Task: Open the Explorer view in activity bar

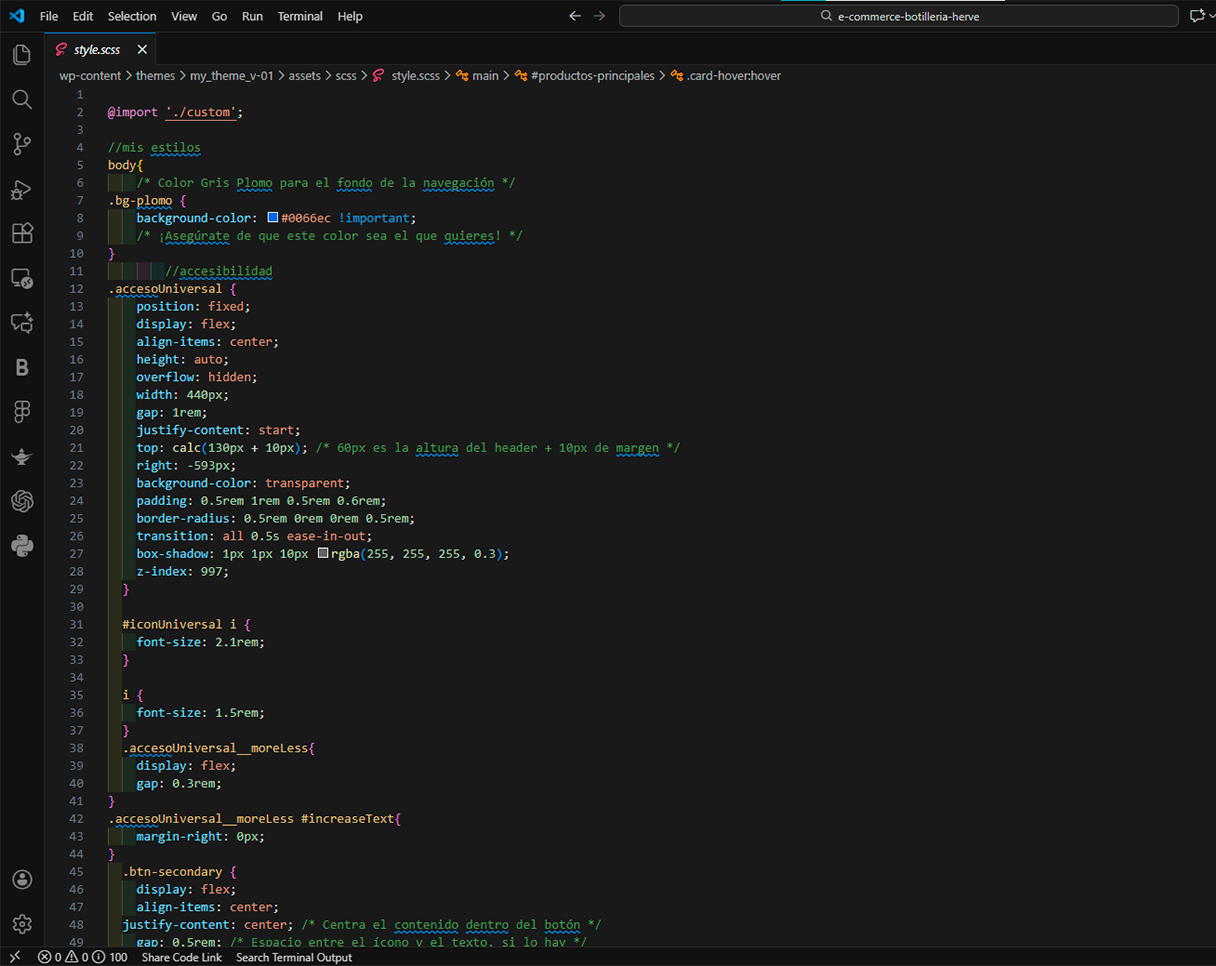Action: (x=21, y=55)
